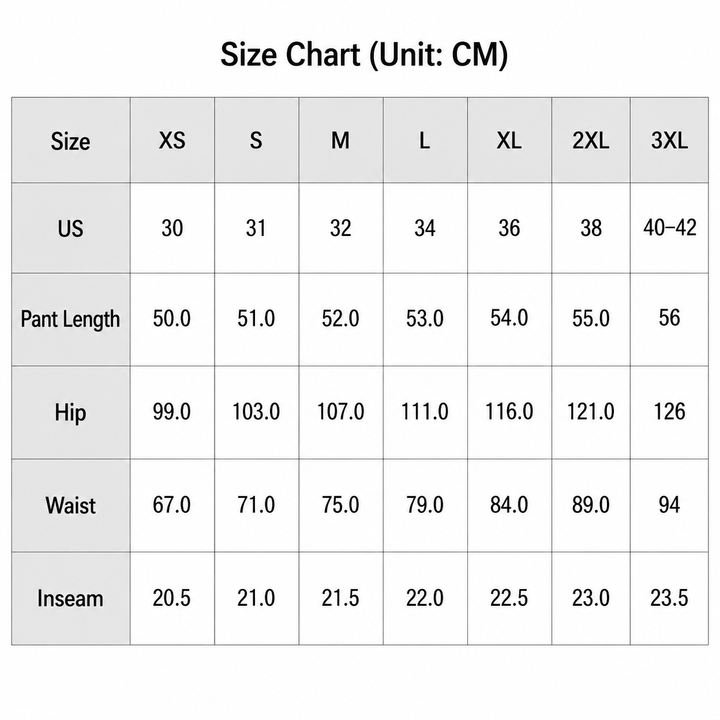The image size is (720, 720).
Task: Click the Hip row label
Action: coord(71,412)
